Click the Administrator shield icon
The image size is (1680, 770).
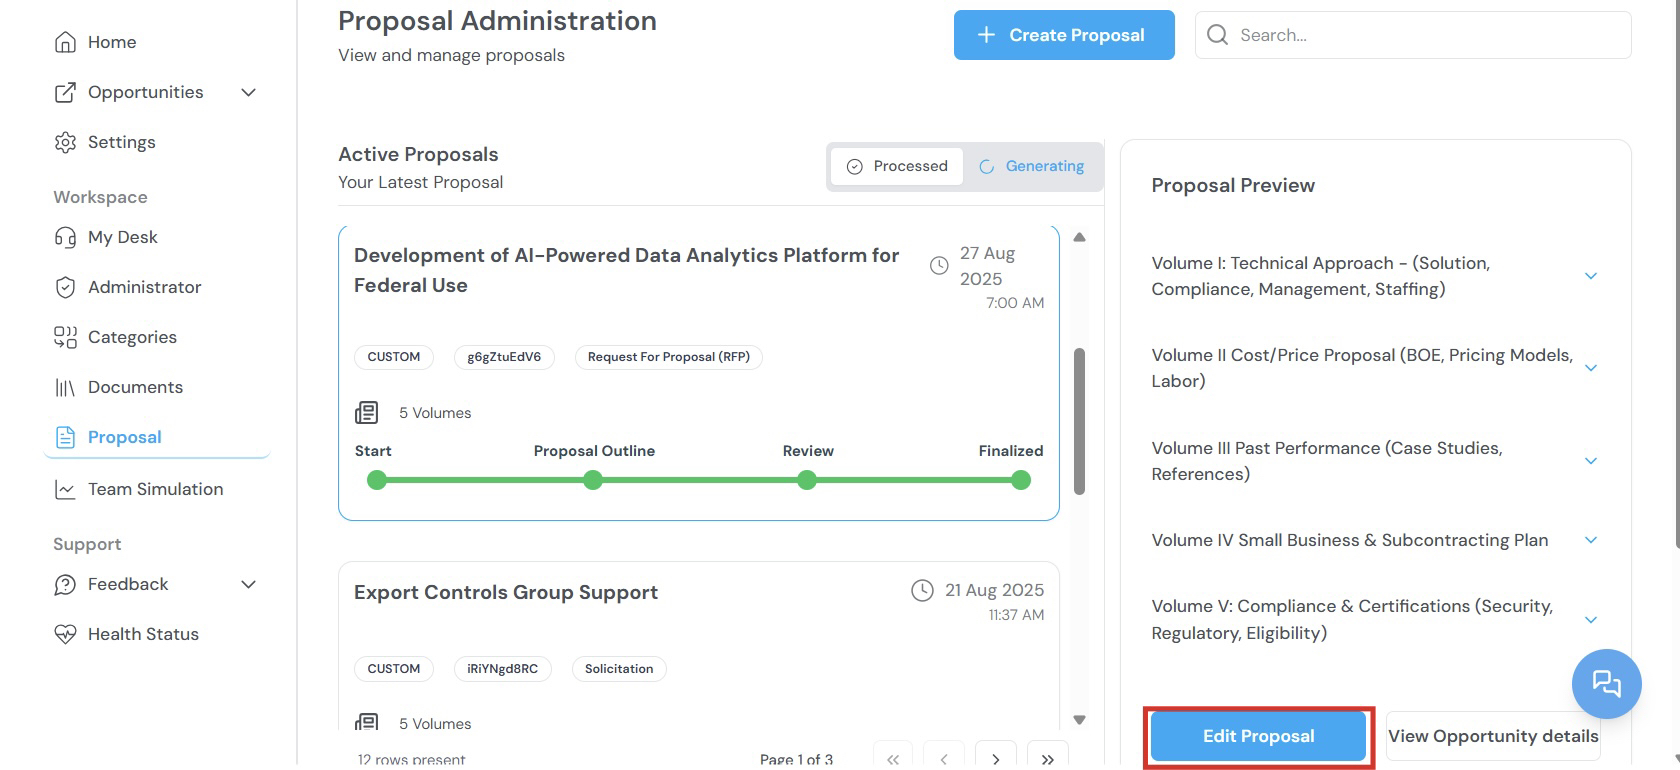pyautogui.click(x=65, y=287)
